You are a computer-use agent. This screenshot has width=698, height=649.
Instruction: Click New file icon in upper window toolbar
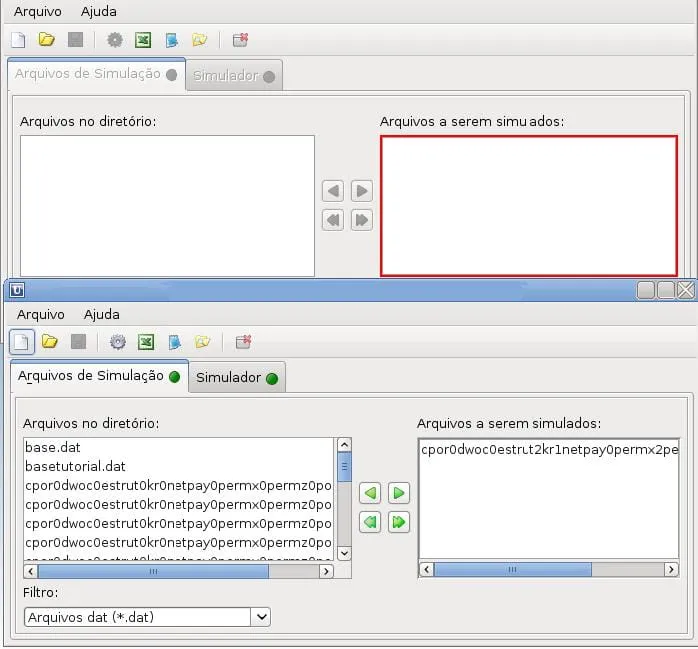[18, 40]
